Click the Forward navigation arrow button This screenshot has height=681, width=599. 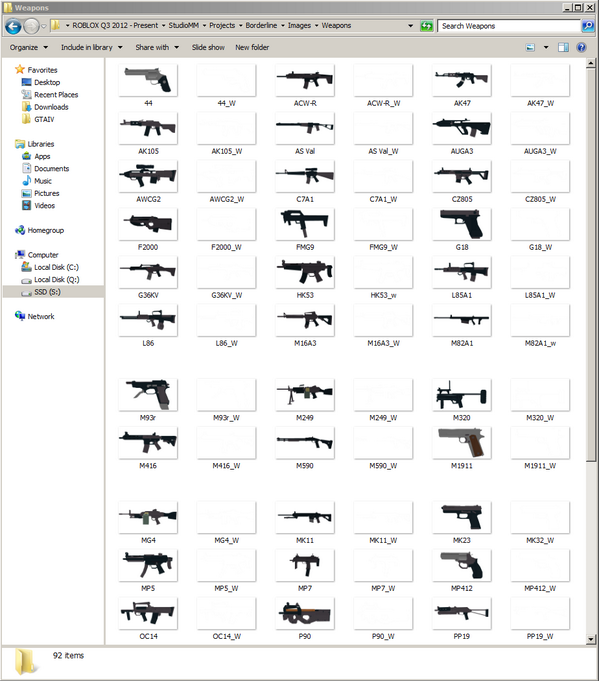coord(31,26)
